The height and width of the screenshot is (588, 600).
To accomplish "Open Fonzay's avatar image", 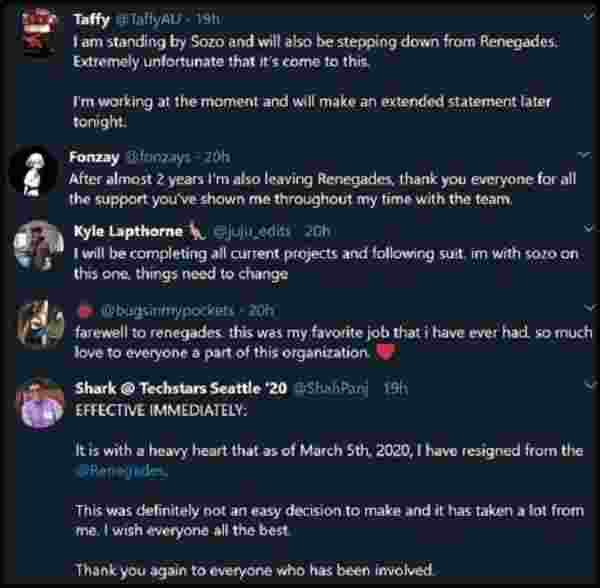I will [x=33, y=170].
